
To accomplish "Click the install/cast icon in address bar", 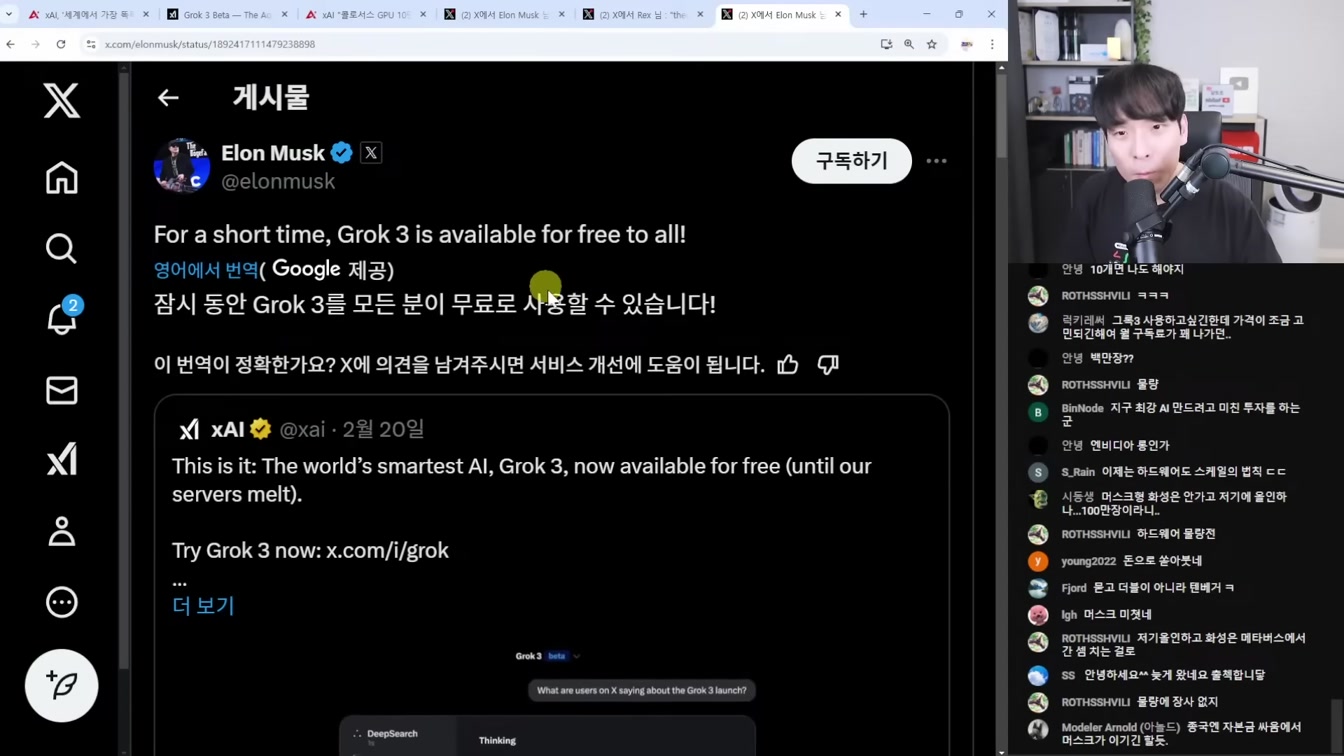I will (x=886, y=44).
